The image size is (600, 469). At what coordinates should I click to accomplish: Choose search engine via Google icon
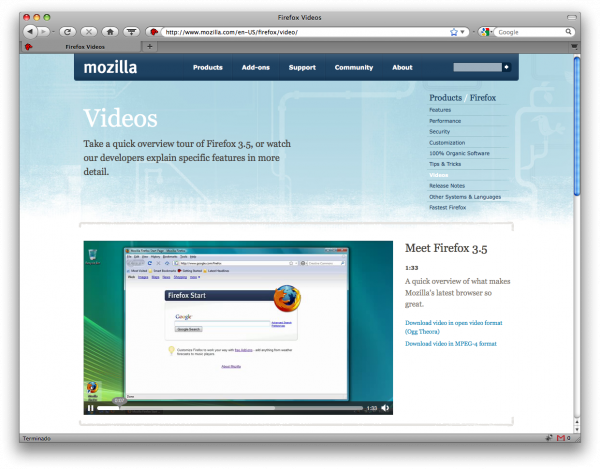pos(485,32)
